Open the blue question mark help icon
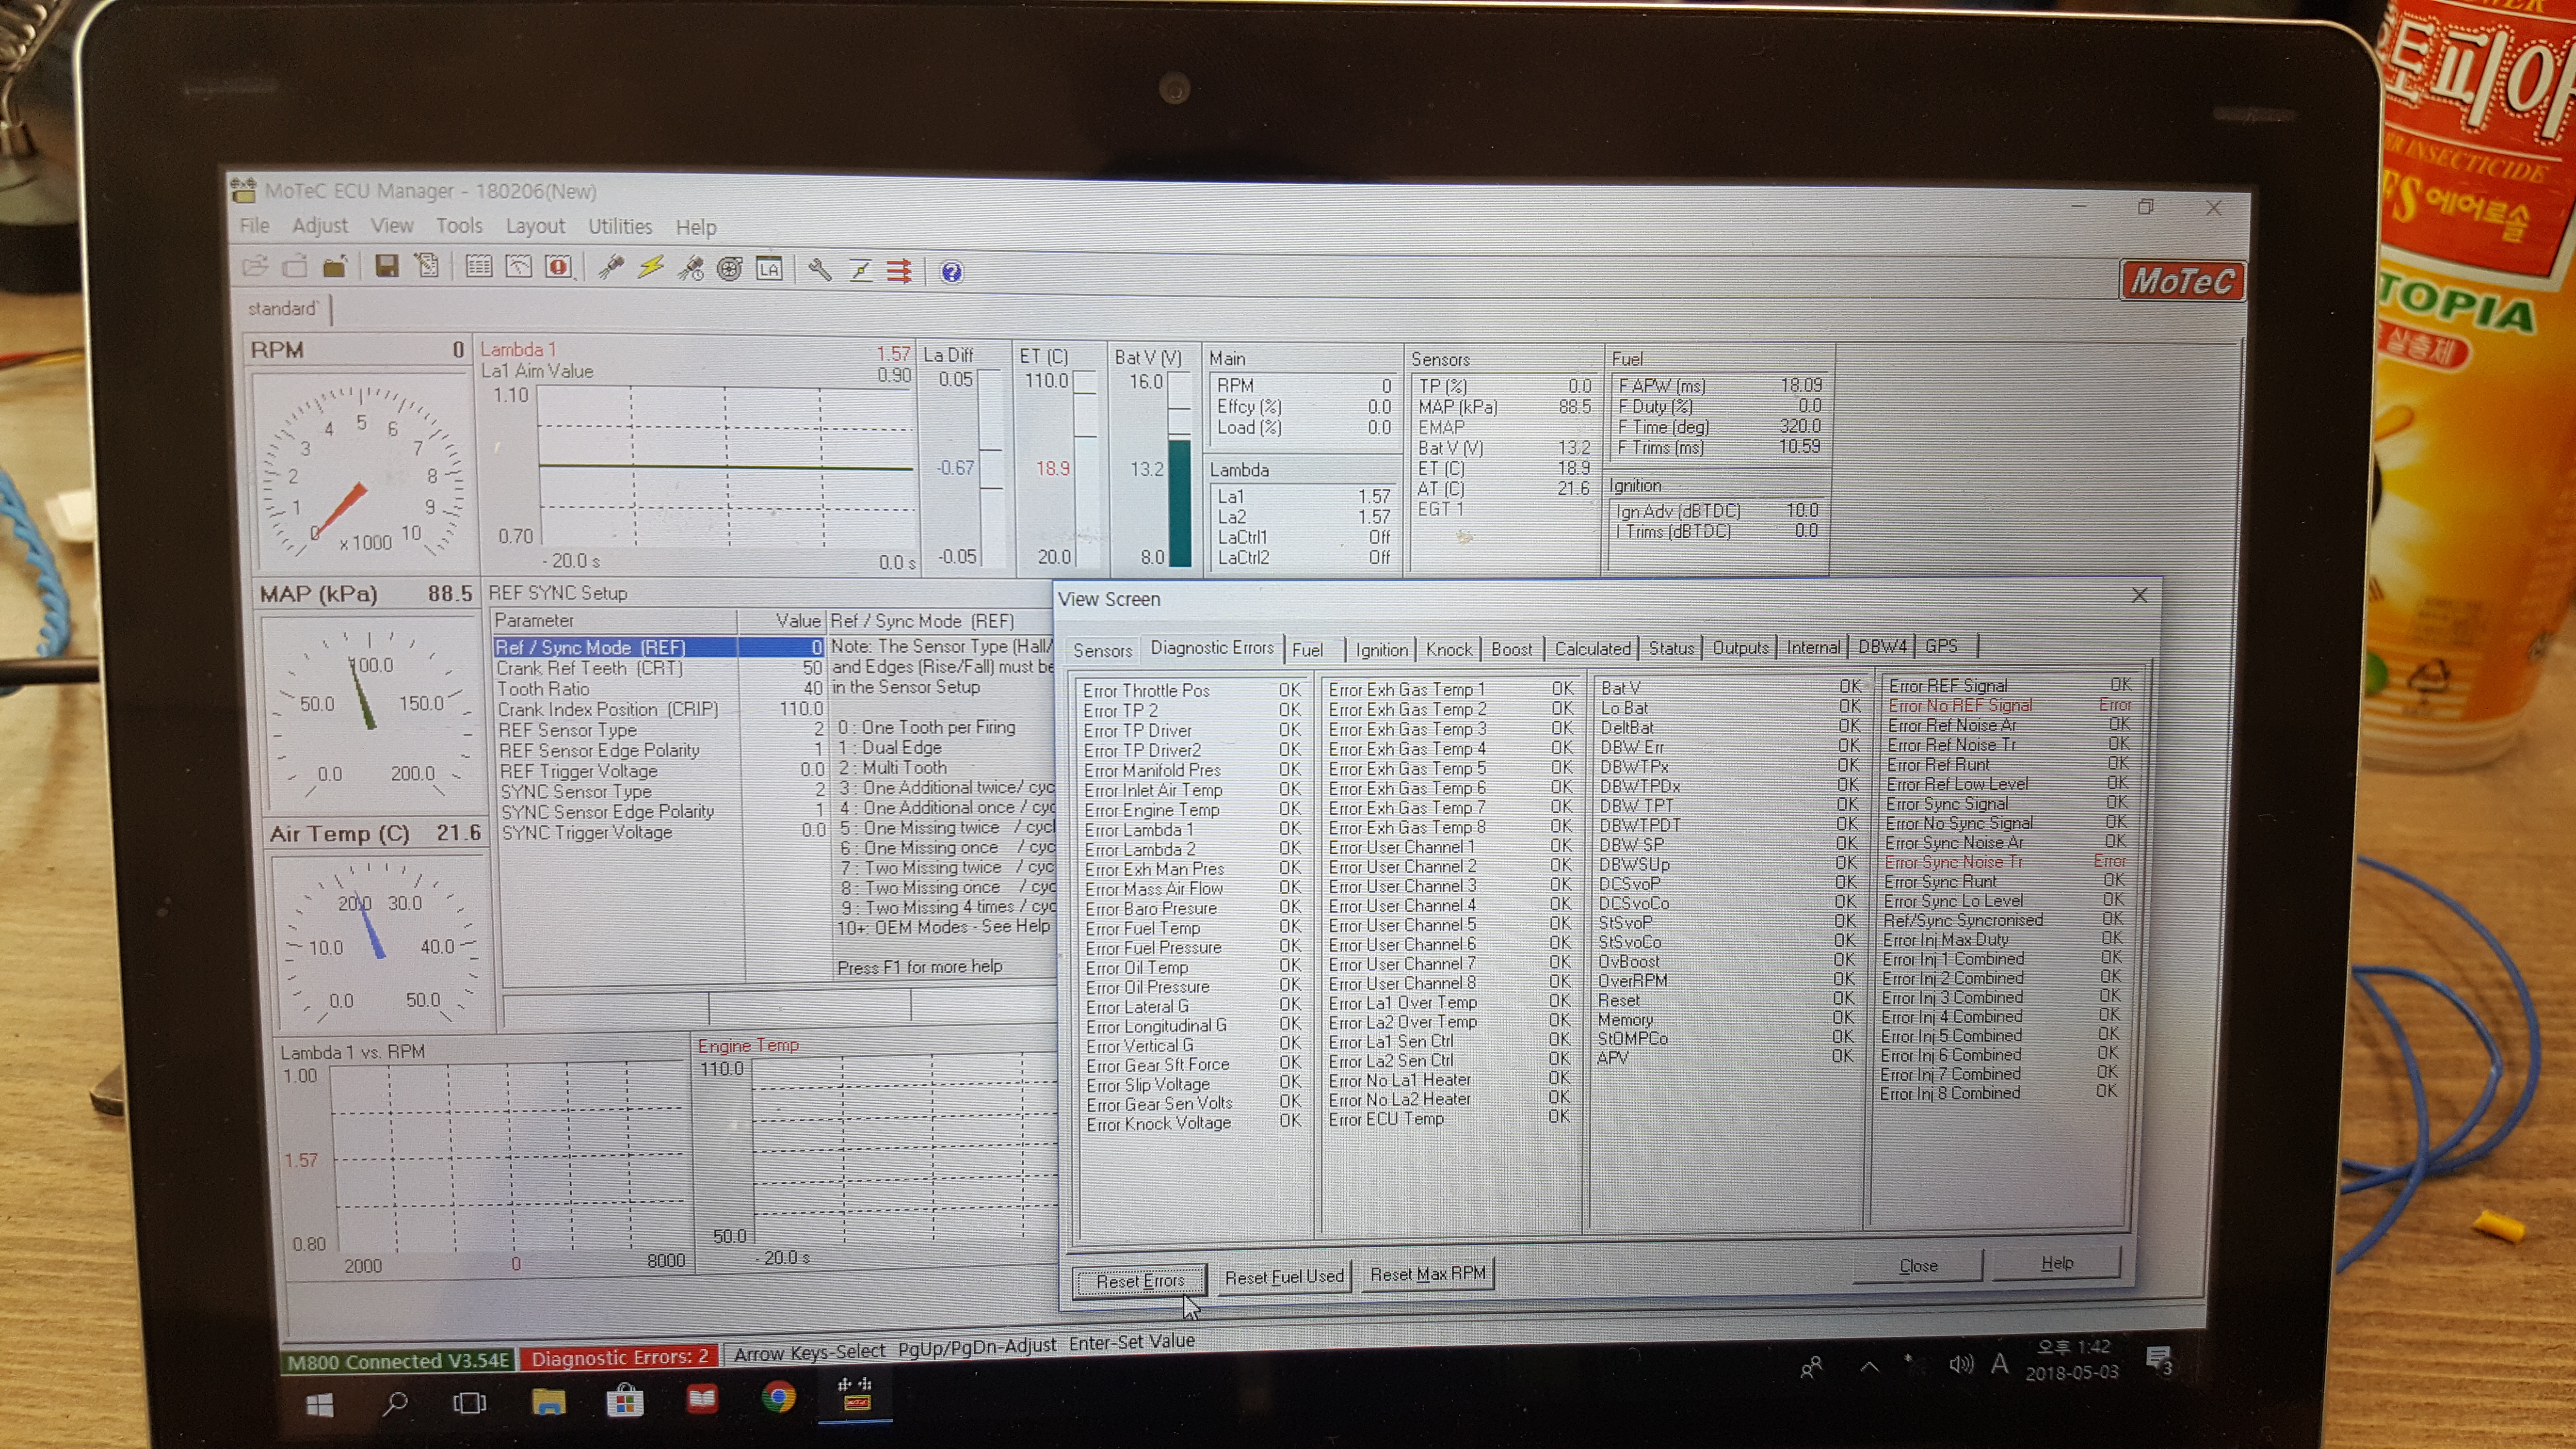 point(951,272)
